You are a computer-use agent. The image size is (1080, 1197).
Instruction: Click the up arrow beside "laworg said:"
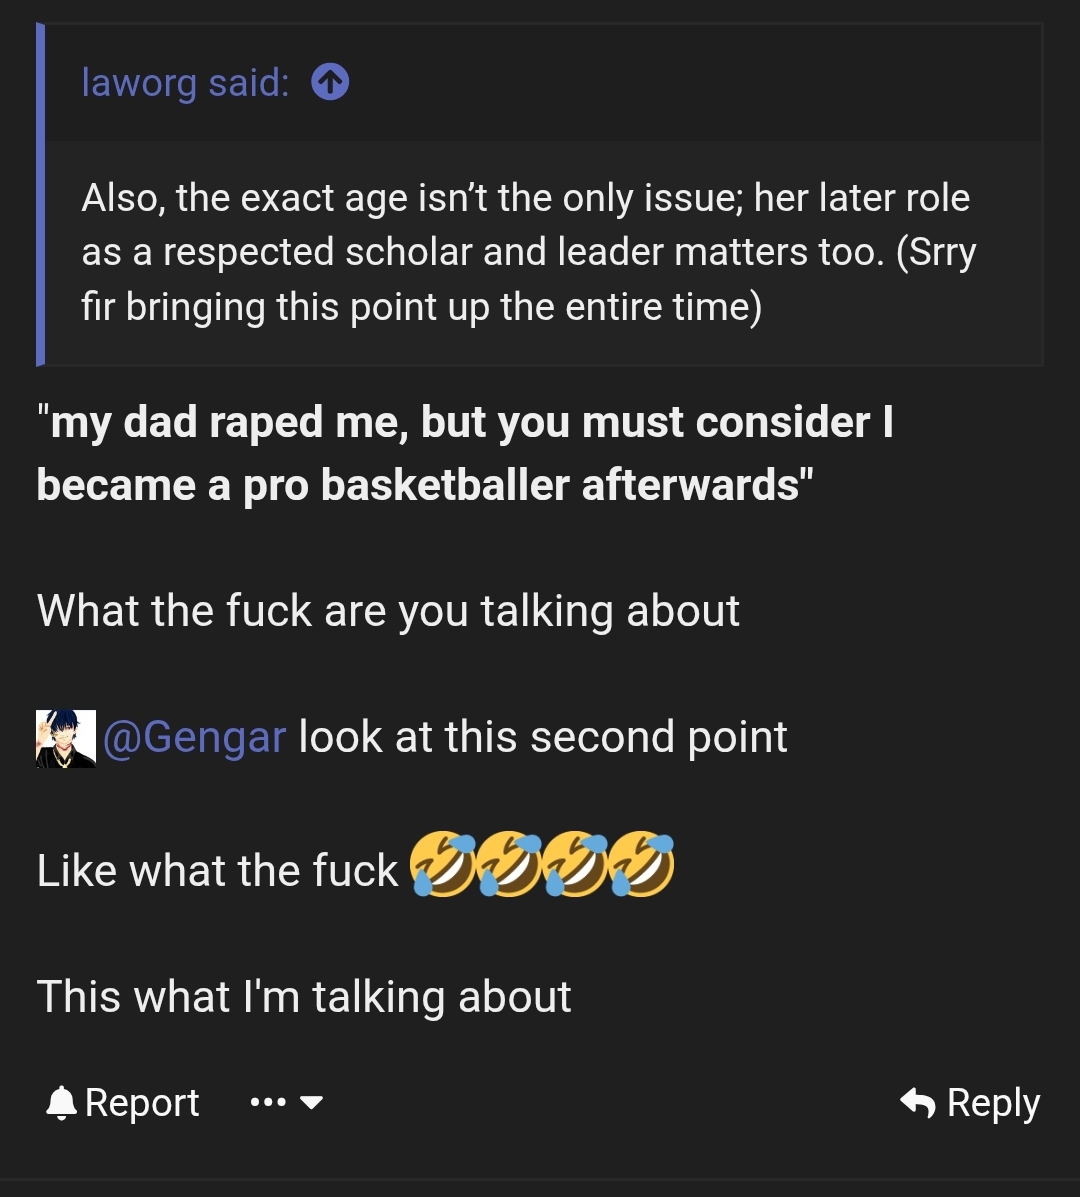(x=330, y=82)
